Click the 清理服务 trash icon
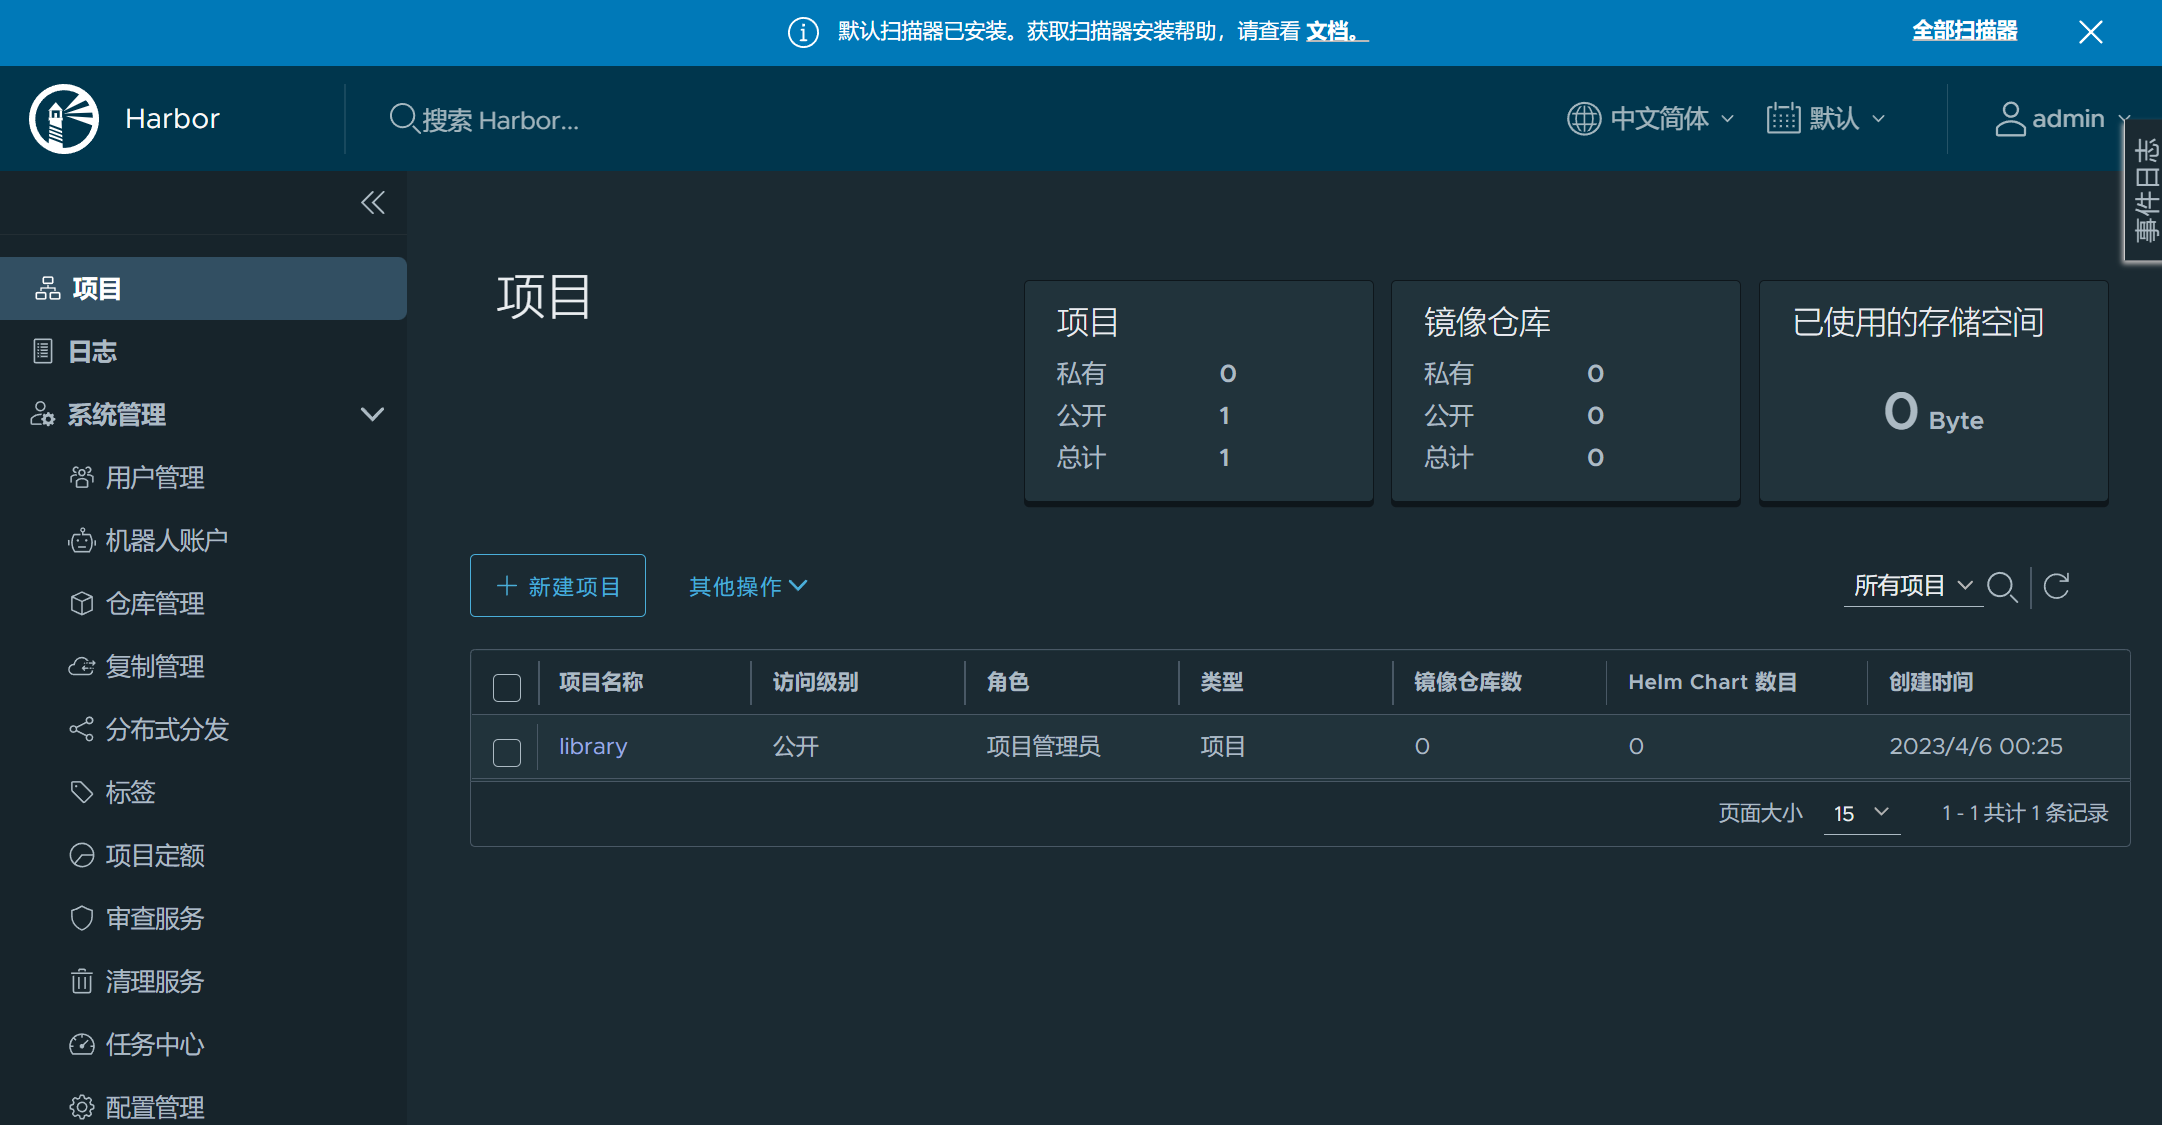This screenshot has width=2162, height=1125. (x=82, y=981)
